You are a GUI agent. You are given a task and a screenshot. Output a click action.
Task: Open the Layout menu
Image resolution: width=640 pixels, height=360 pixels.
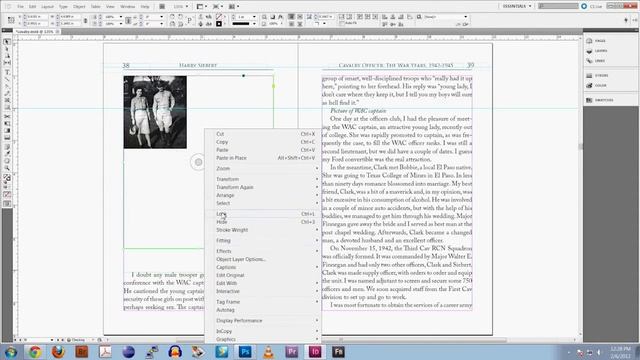[47, 7]
